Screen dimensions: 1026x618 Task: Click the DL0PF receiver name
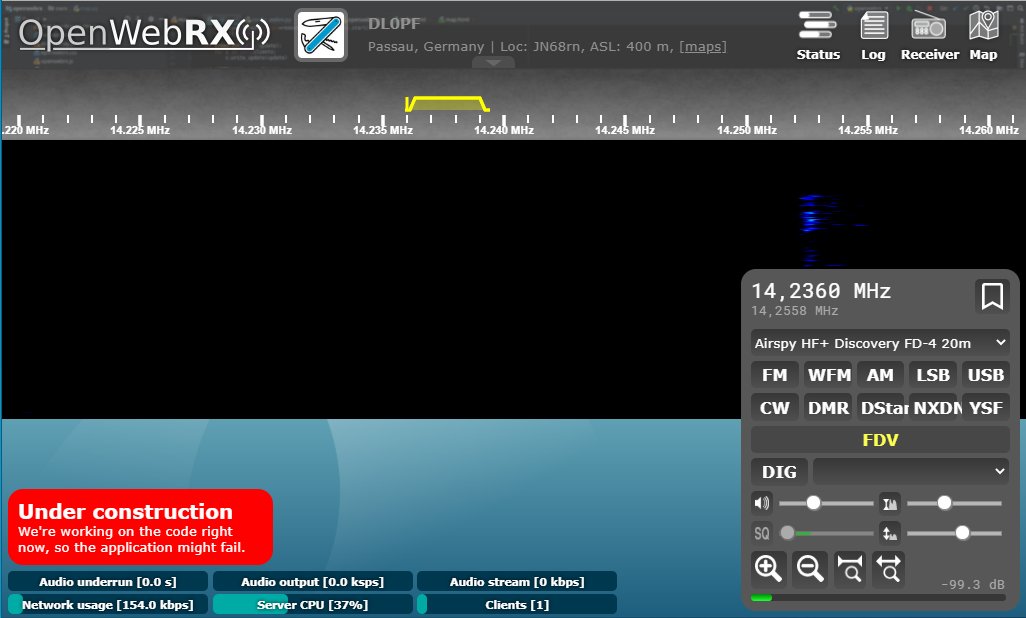point(394,24)
